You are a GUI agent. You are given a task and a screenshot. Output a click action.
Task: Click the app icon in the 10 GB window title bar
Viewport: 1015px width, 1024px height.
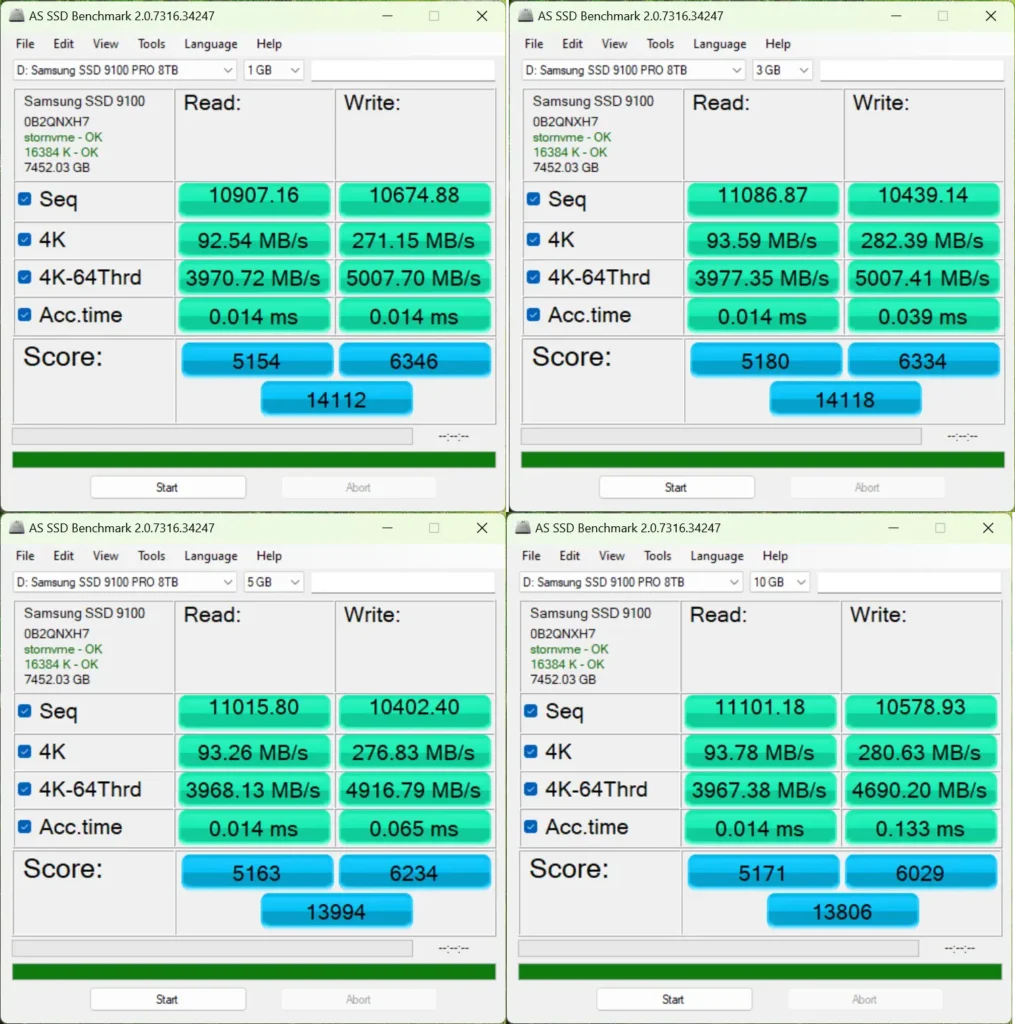click(x=523, y=528)
